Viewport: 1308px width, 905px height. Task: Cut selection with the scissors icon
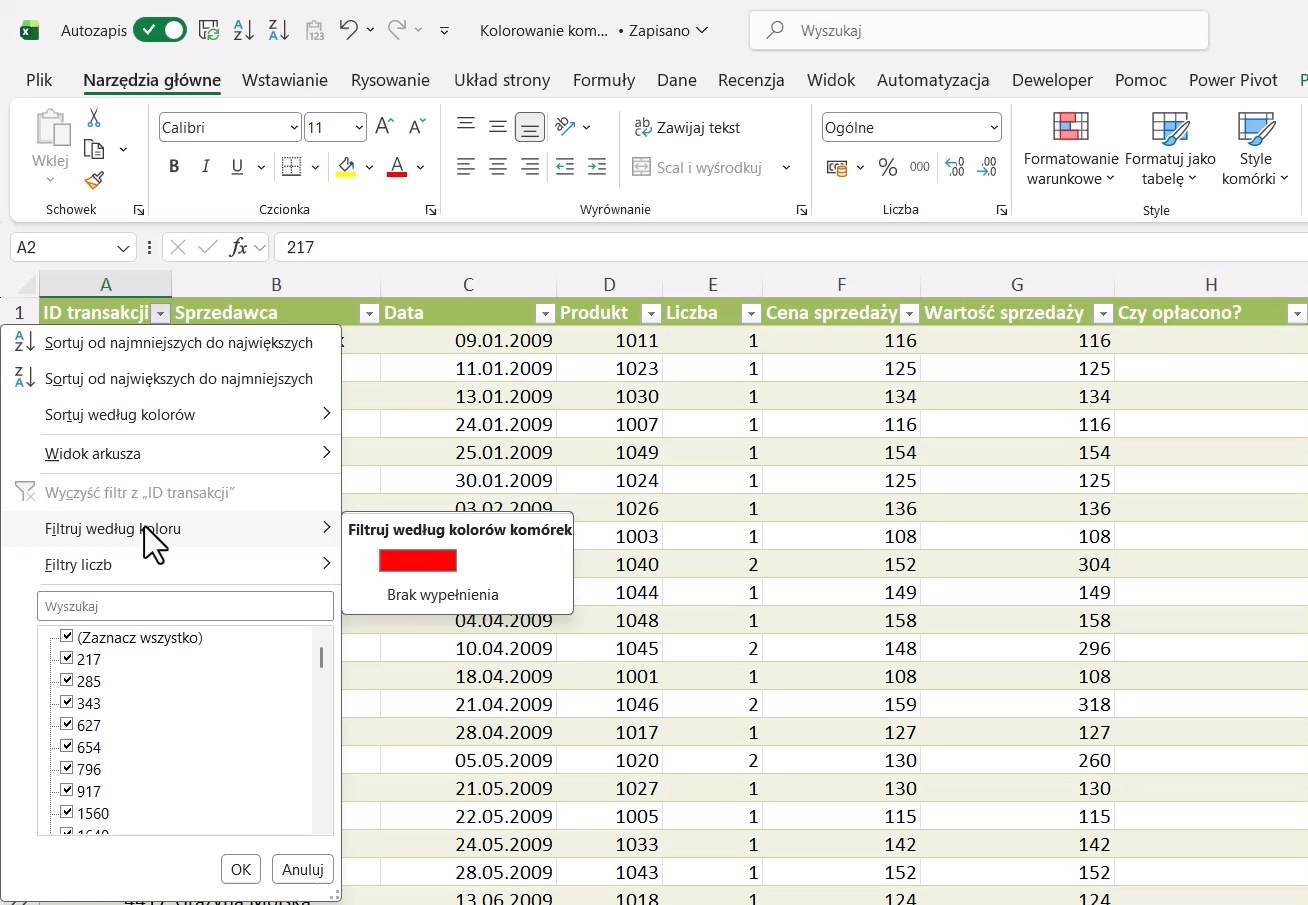[x=94, y=118]
